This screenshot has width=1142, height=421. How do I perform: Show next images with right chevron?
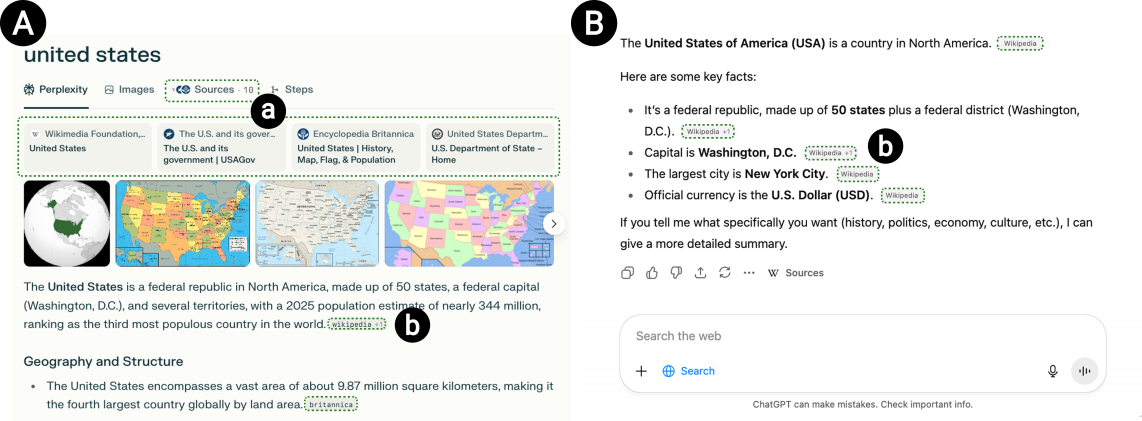[x=556, y=224]
